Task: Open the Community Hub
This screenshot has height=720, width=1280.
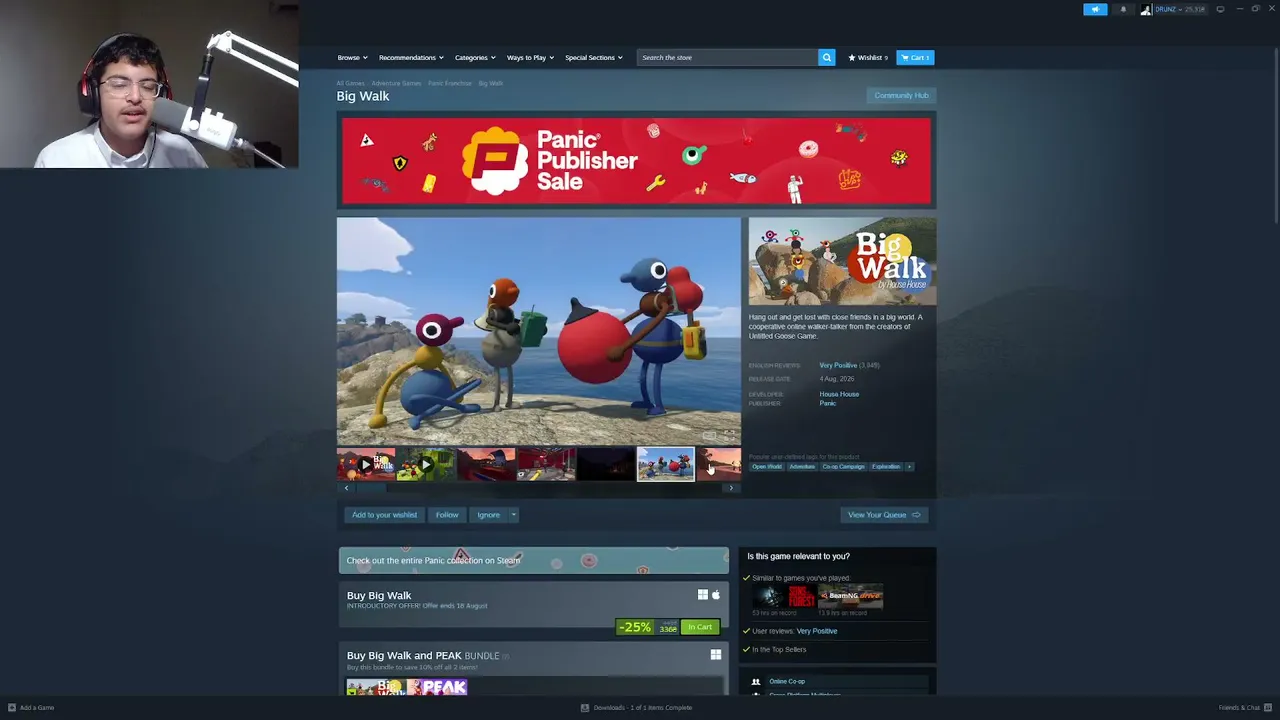Action: pyautogui.click(x=901, y=96)
